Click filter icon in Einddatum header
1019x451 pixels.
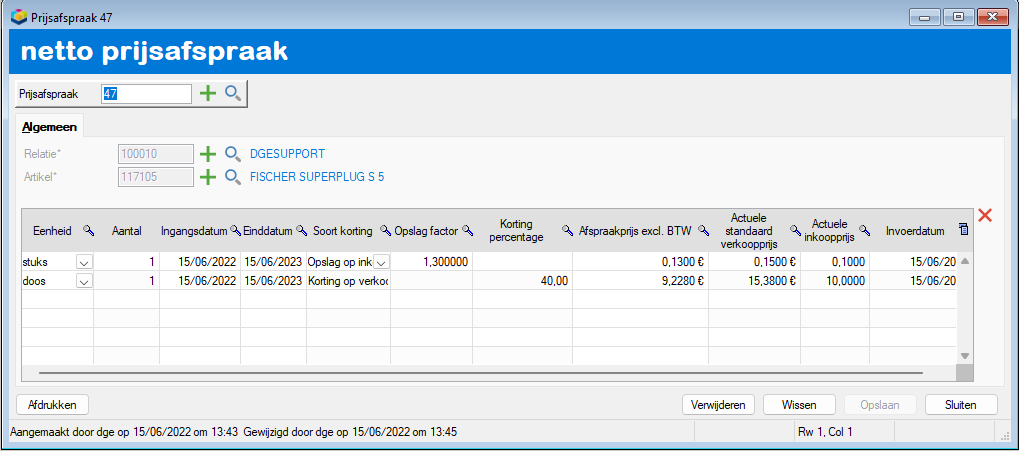point(301,230)
